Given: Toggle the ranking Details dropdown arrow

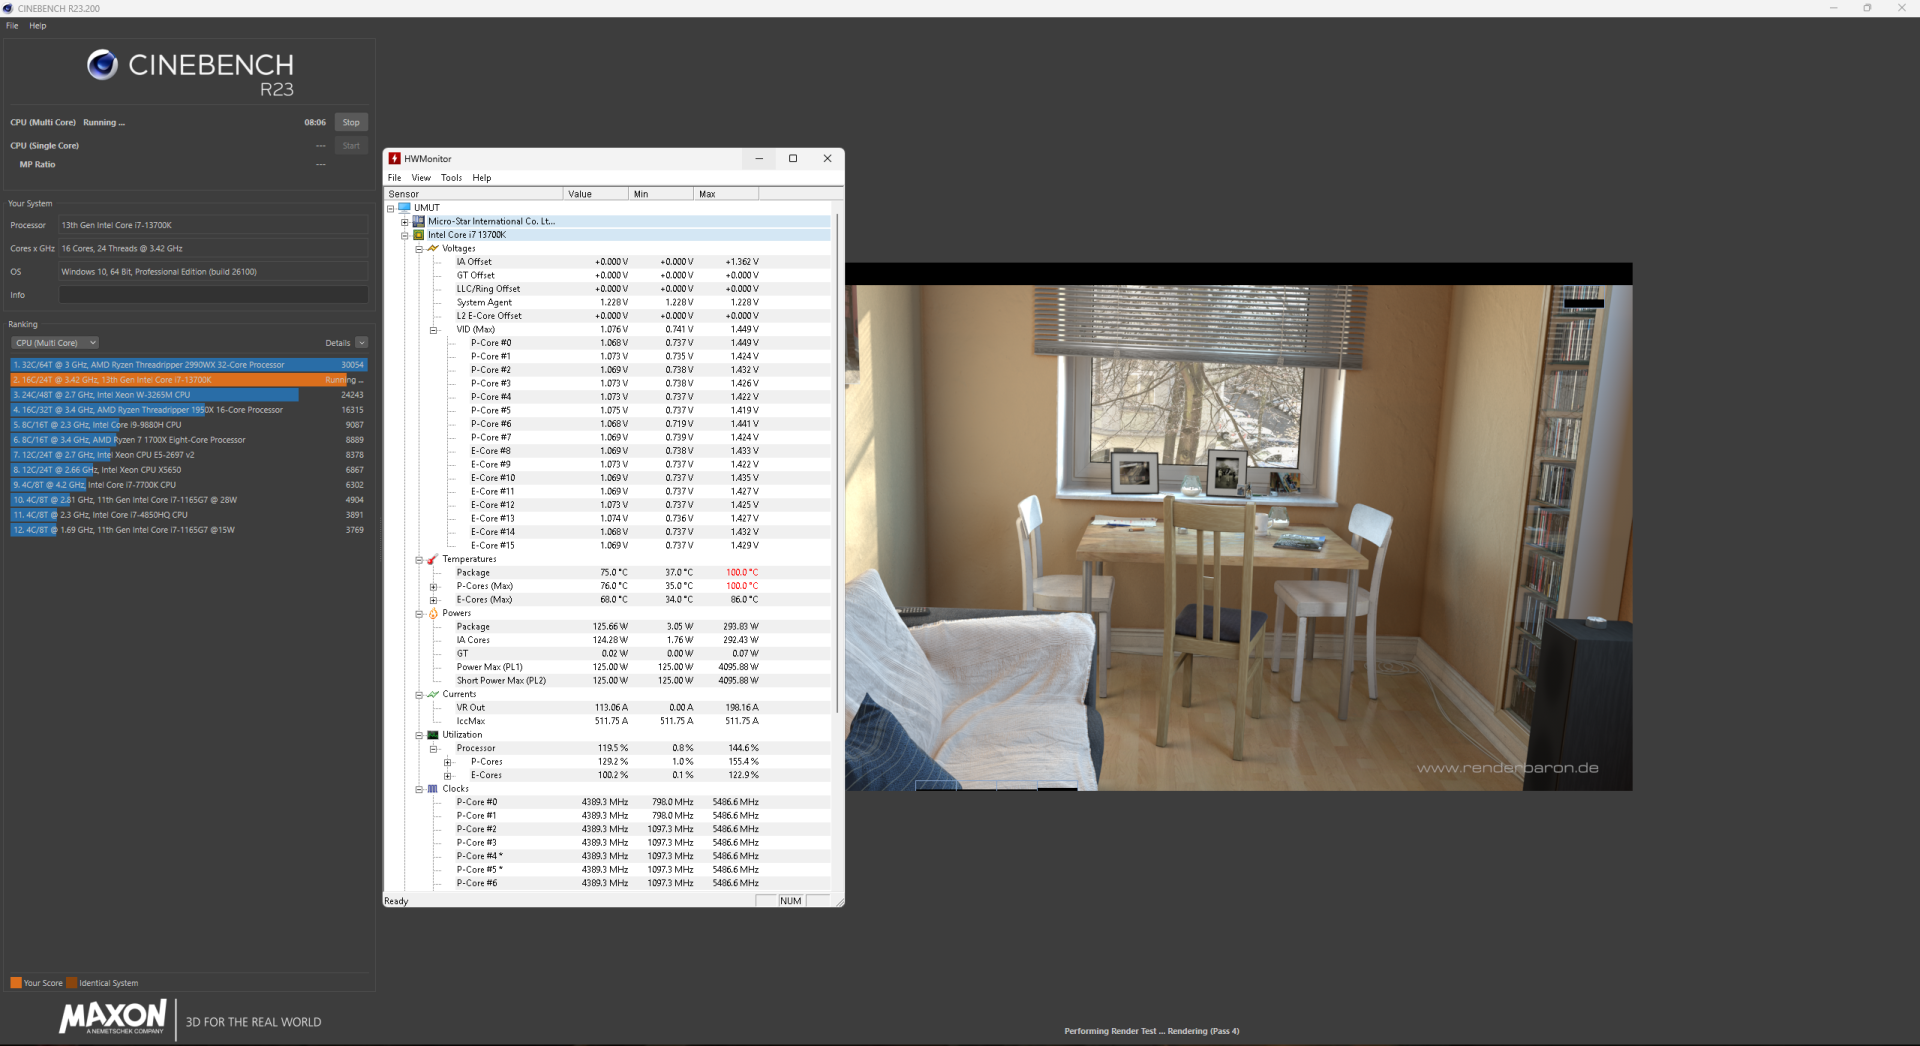Looking at the screenshot, I should pos(362,343).
